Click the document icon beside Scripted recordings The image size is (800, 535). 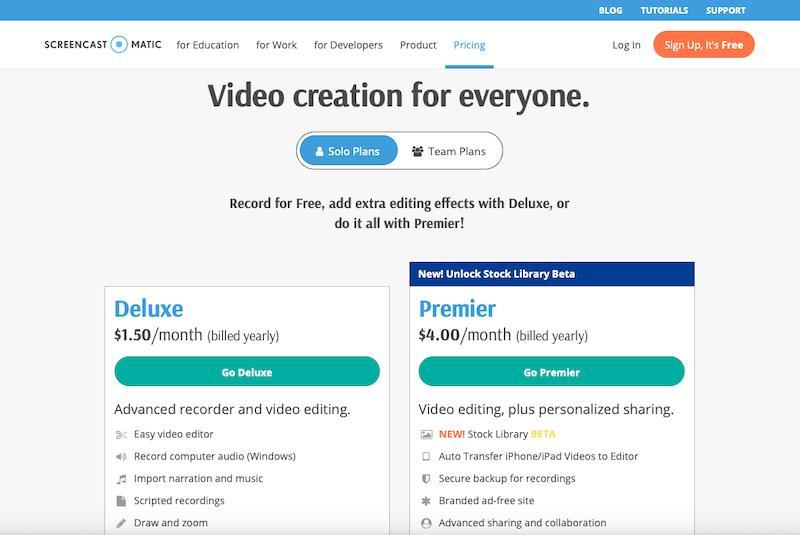click(121, 501)
